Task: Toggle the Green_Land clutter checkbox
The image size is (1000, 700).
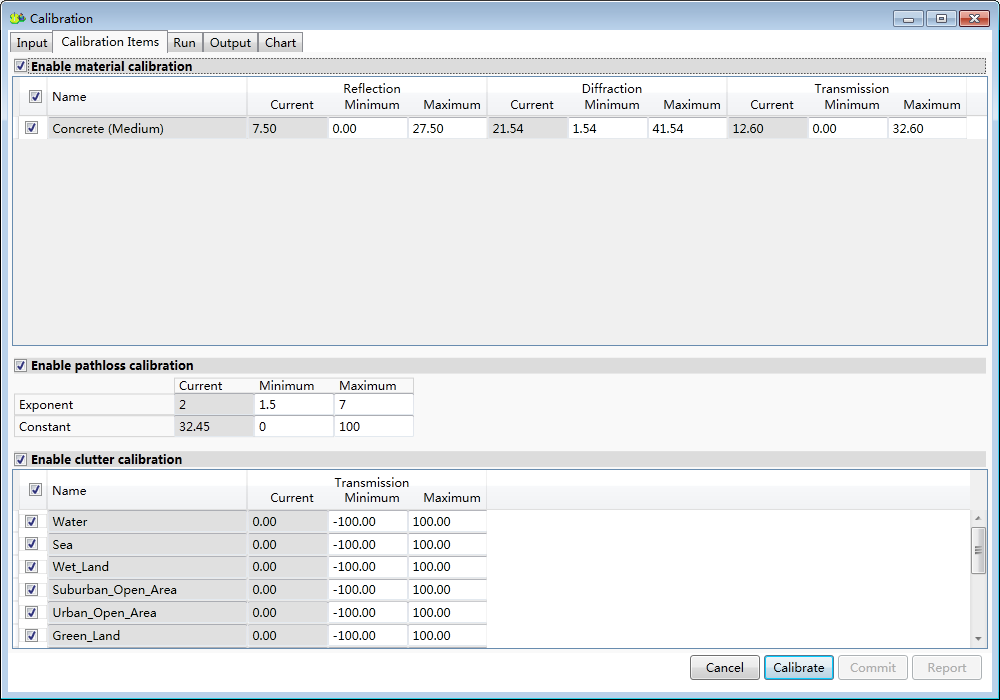Action: tap(32, 635)
